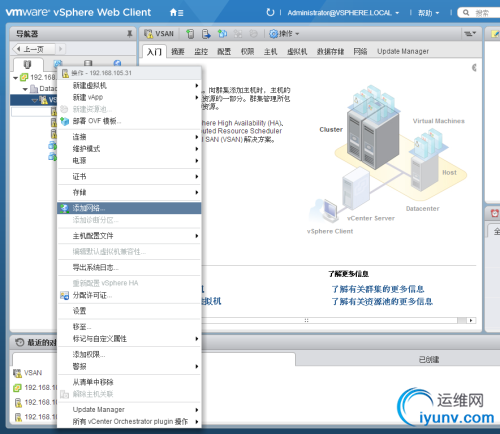Open the 连接 submenu

pyautogui.click(x=129, y=137)
